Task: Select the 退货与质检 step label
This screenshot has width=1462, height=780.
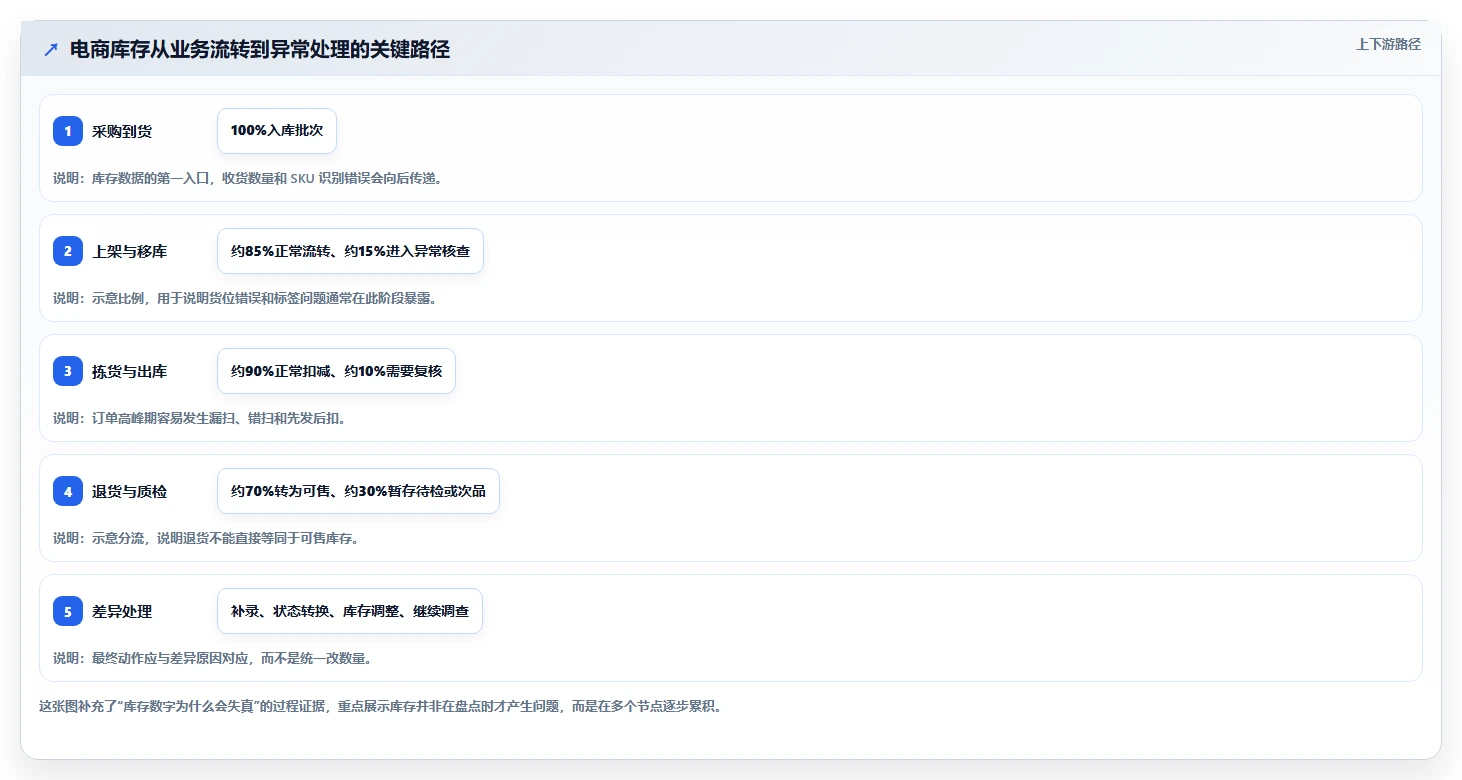Action: [x=130, y=491]
